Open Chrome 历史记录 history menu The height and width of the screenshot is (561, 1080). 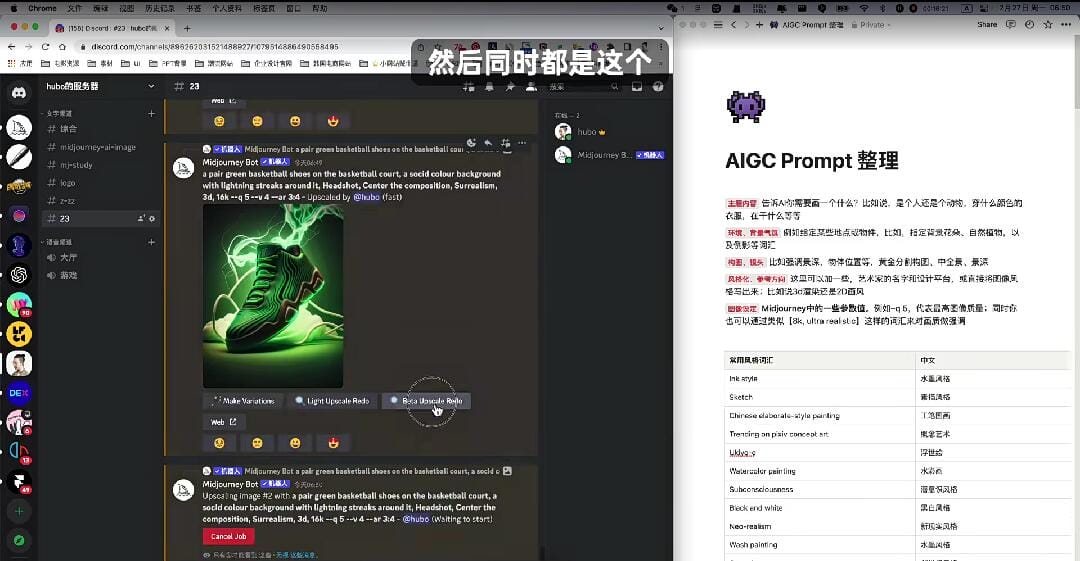coord(160,8)
